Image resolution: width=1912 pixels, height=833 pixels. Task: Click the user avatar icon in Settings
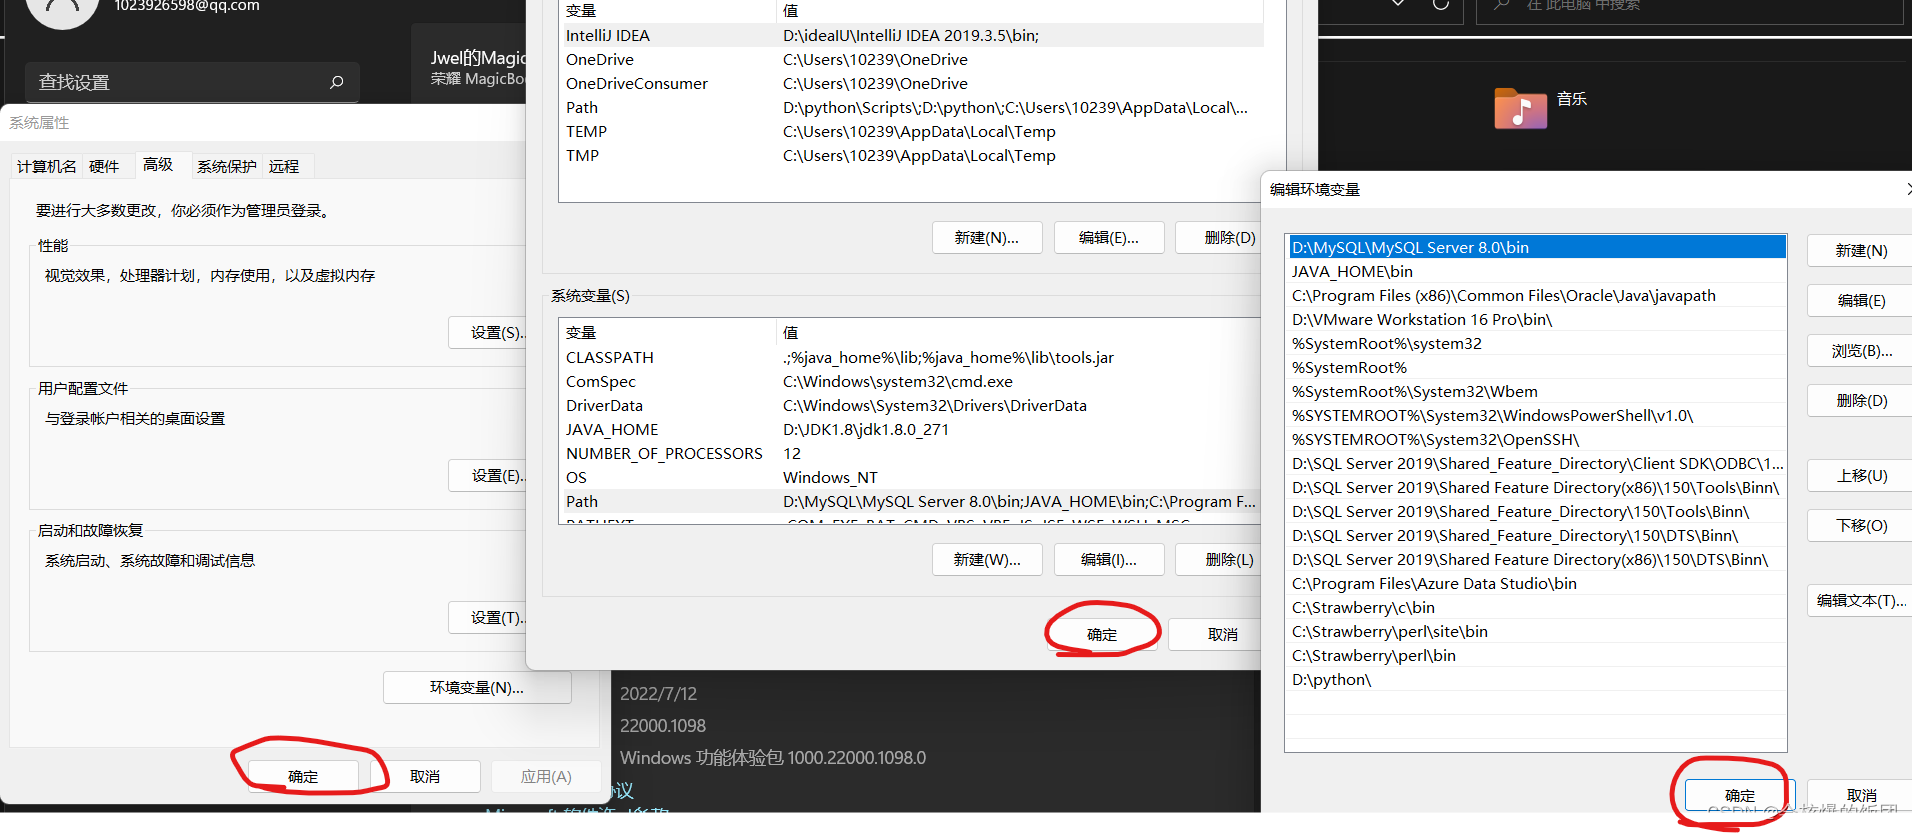(62, 10)
